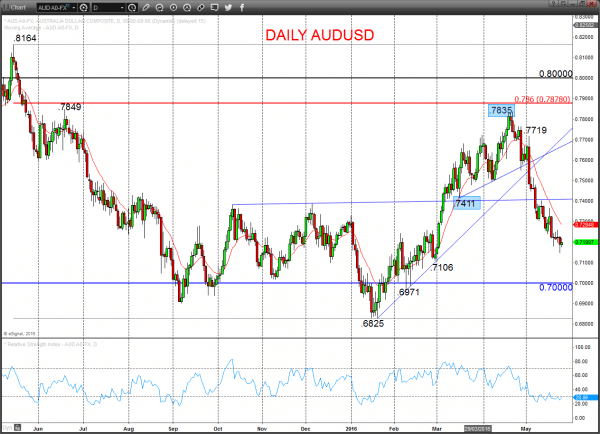The image size is (600, 434).
Task: Click the red 0.786 (0.78780) Fibonacci label
Action: click(x=542, y=99)
